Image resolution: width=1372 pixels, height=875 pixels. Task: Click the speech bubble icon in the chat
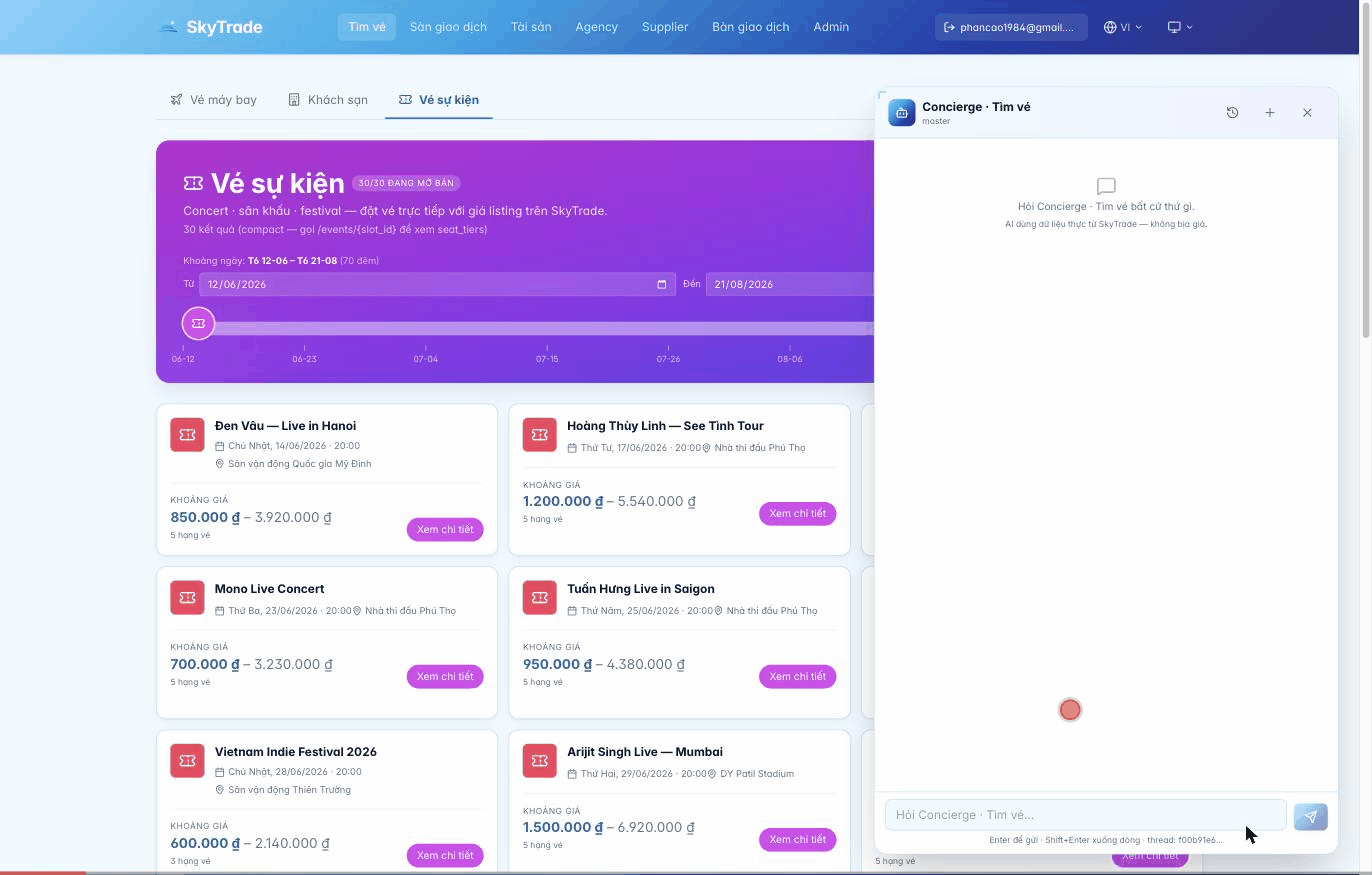click(1106, 186)
